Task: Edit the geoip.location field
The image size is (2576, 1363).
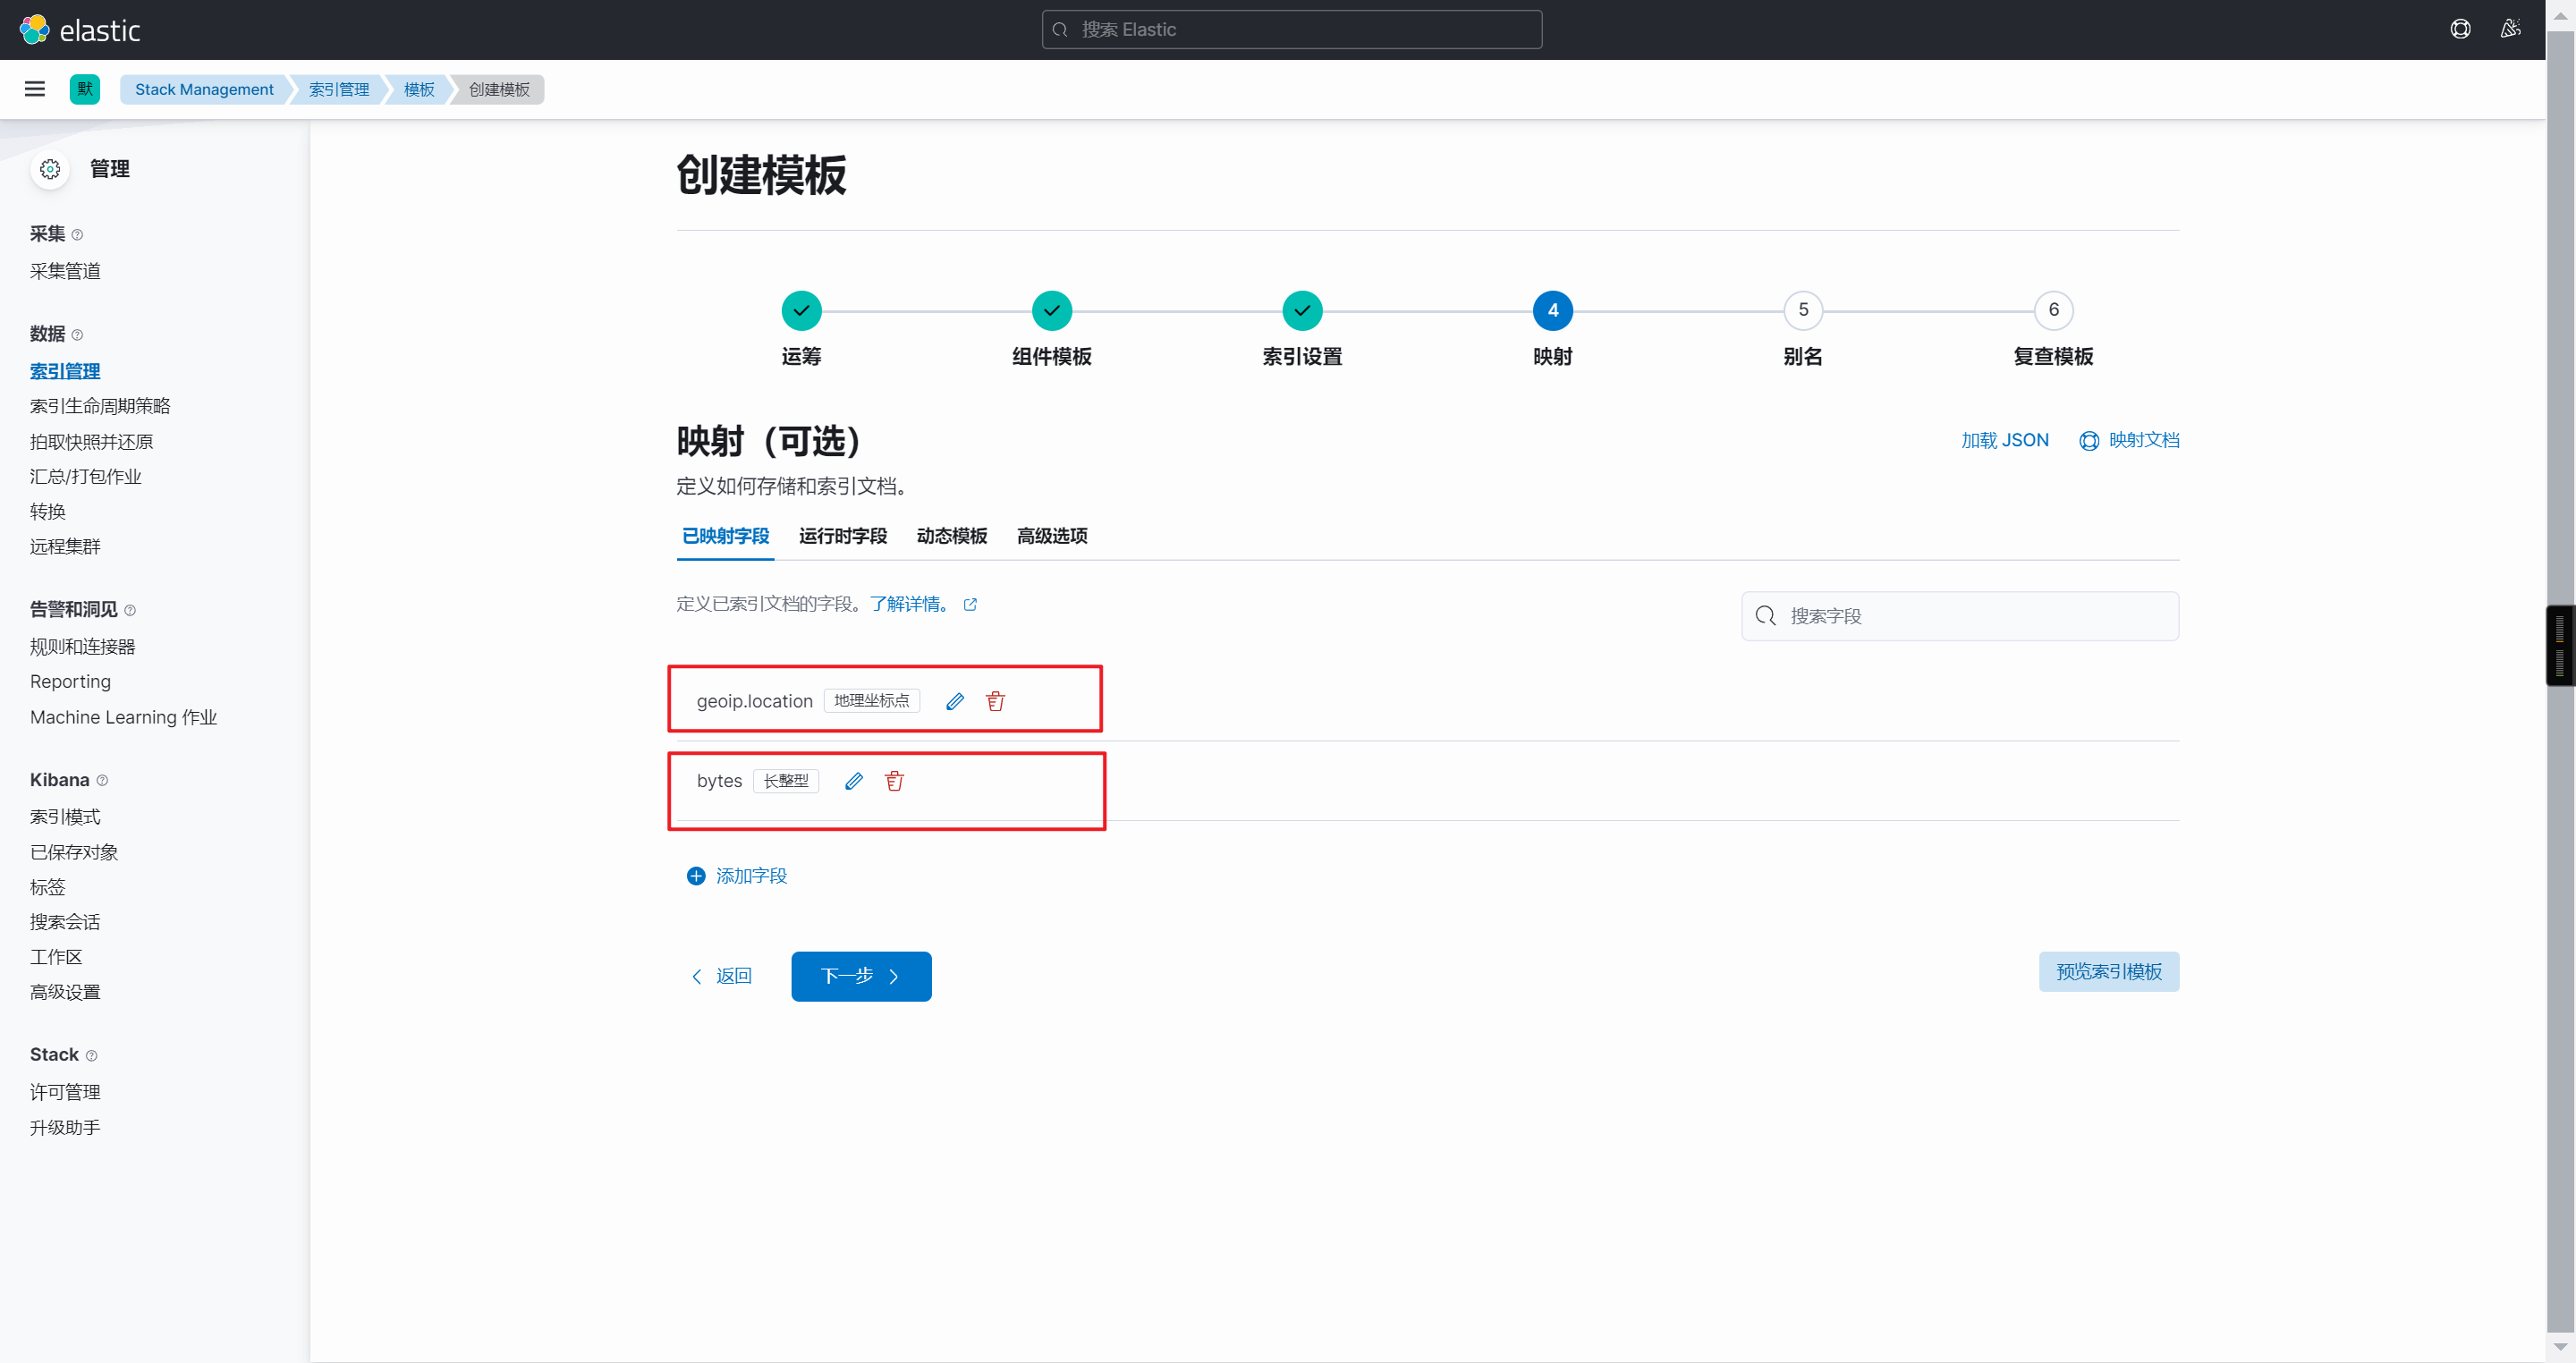Action: [x=955, y=701]
